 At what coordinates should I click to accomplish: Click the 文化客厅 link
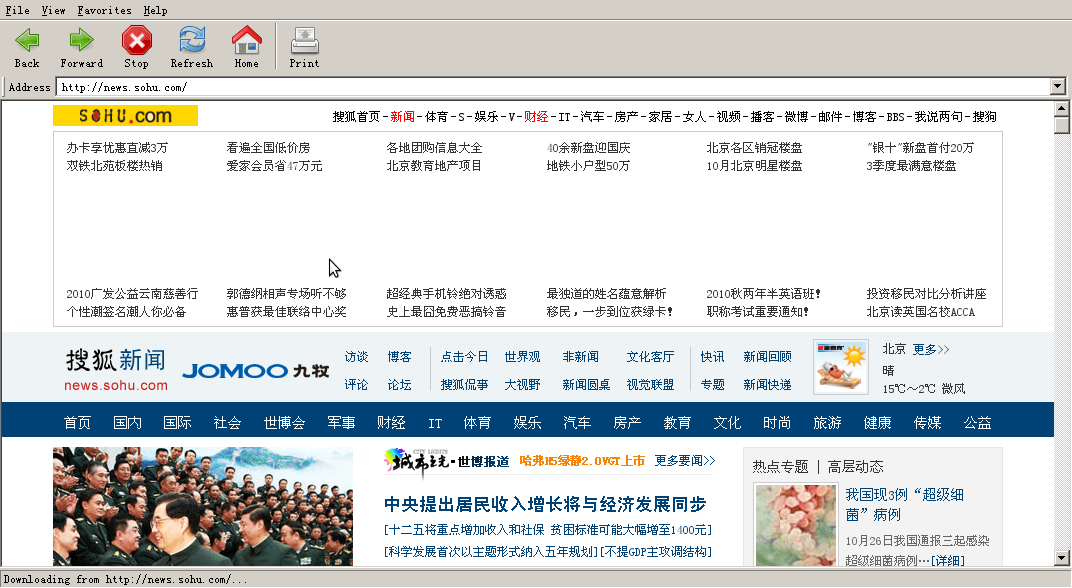[x=650, y=357]
